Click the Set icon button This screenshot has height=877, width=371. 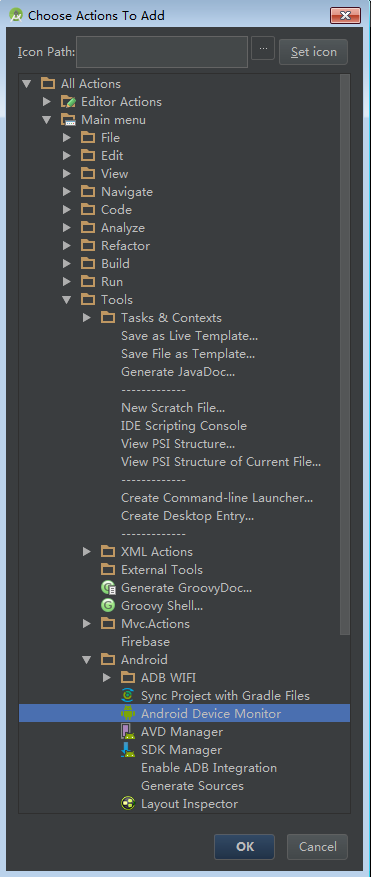pos(313,52)
